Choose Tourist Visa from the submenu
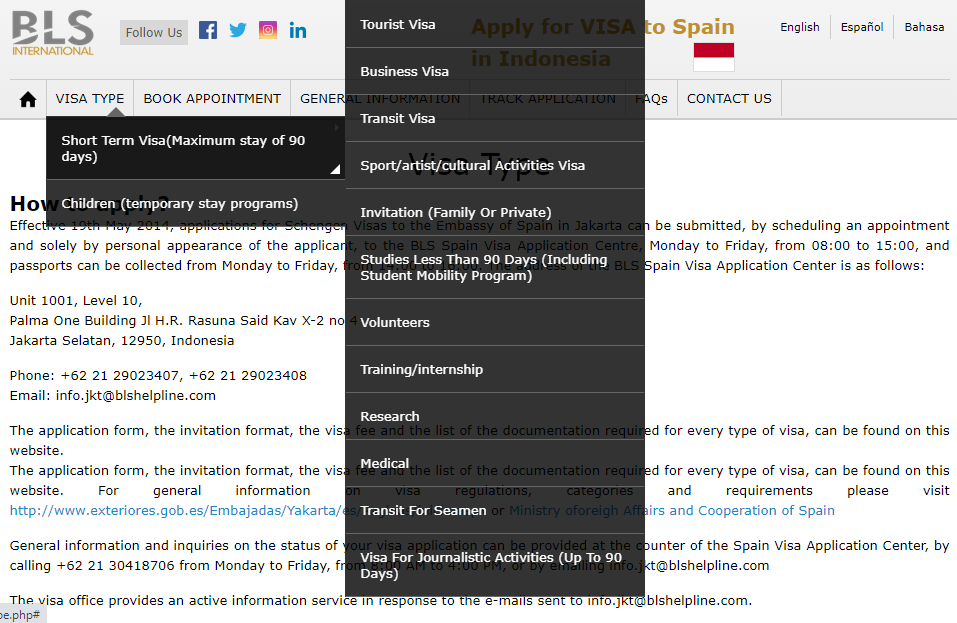Viewport: 957px width, 623px height. pos(398,24)
